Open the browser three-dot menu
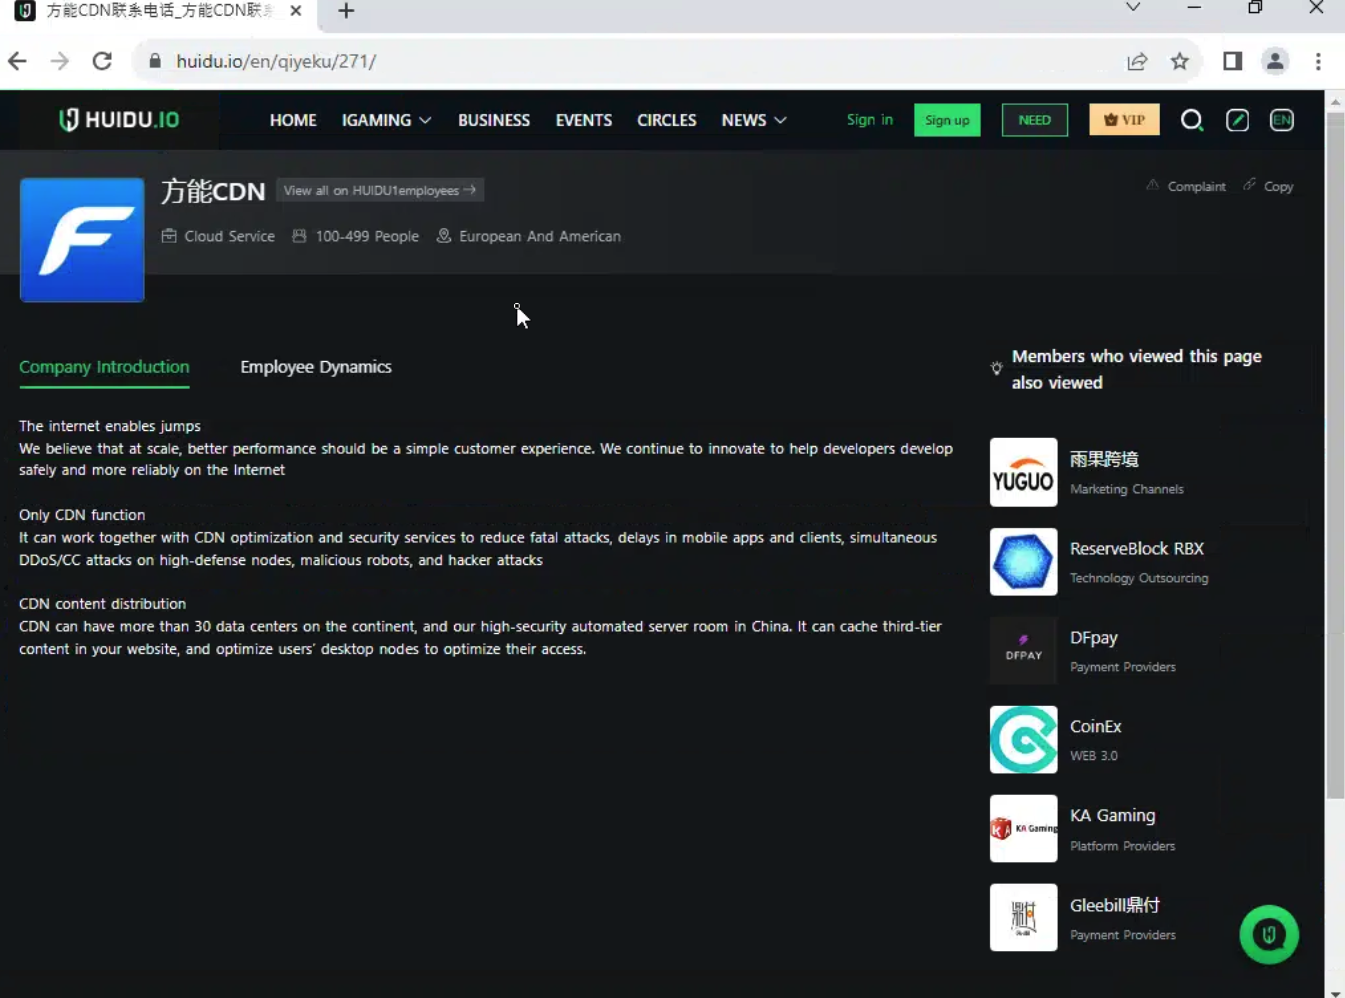The height and width of the screenshot is (998, 1345). 1318,61
